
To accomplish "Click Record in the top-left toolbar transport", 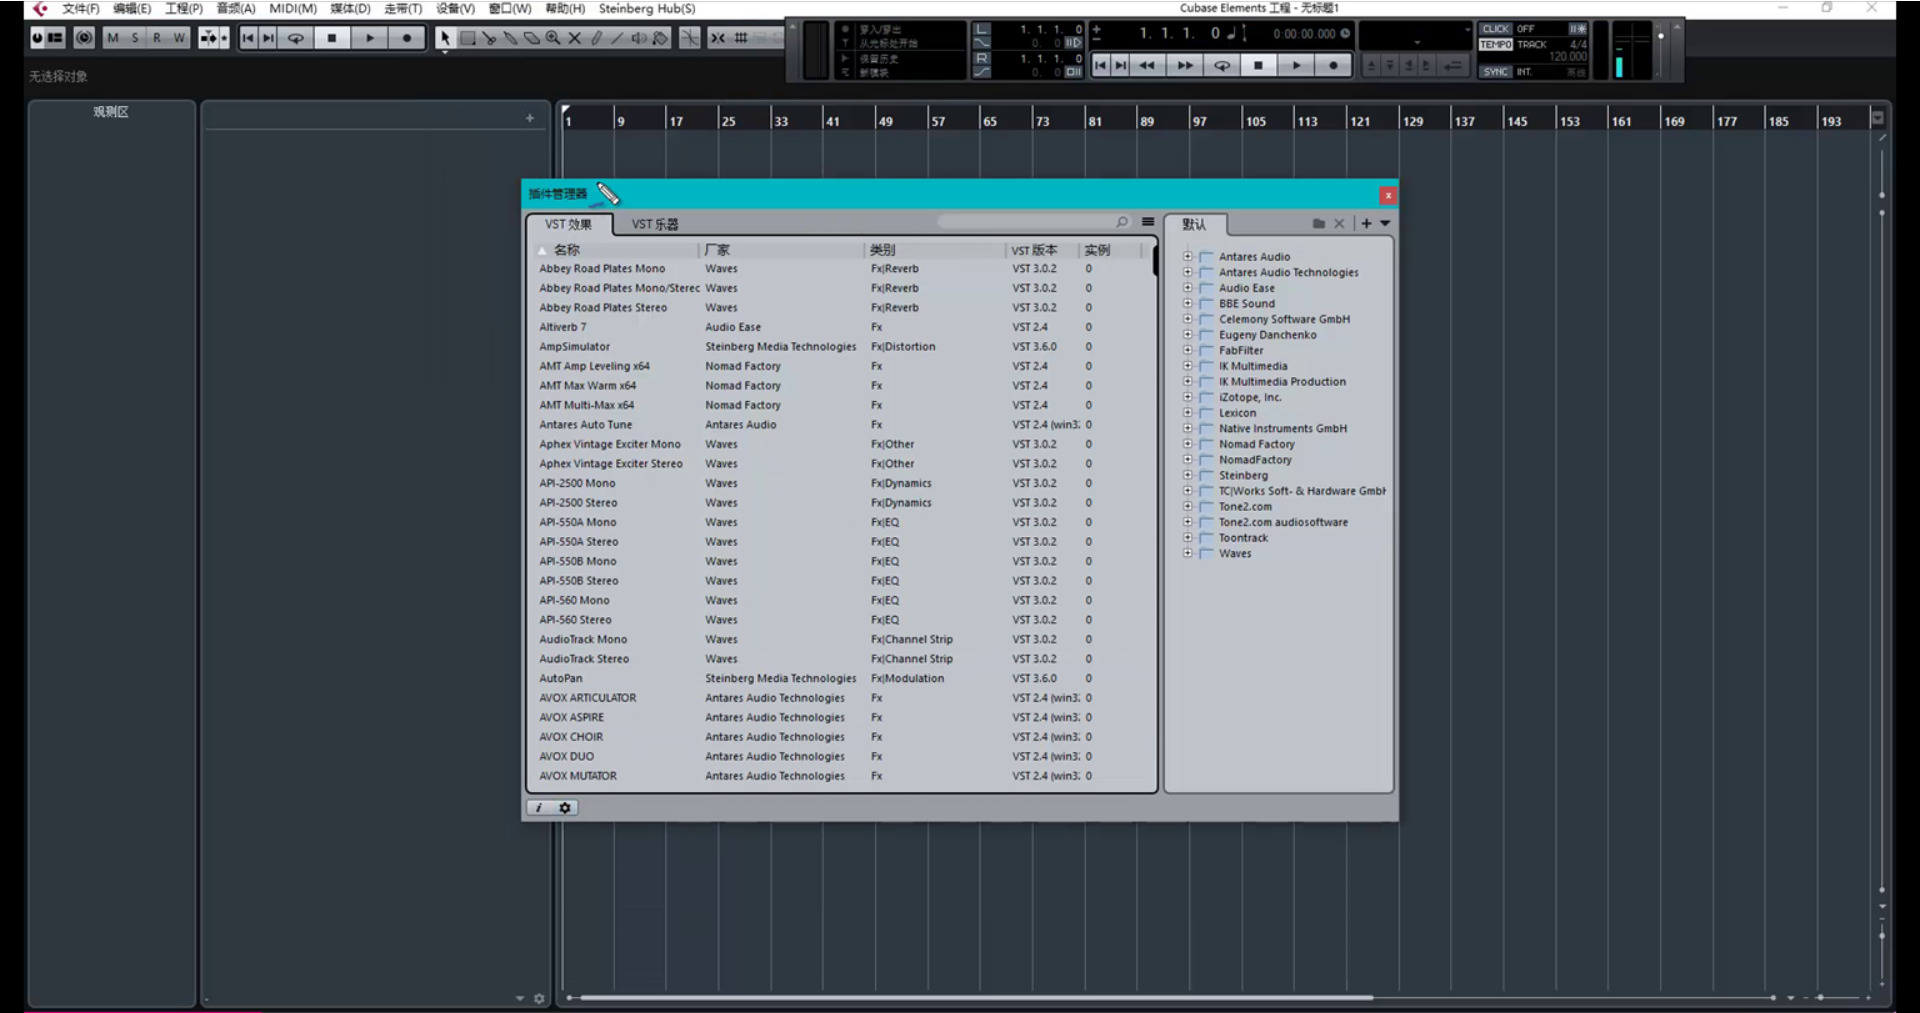I will [406, 38].
